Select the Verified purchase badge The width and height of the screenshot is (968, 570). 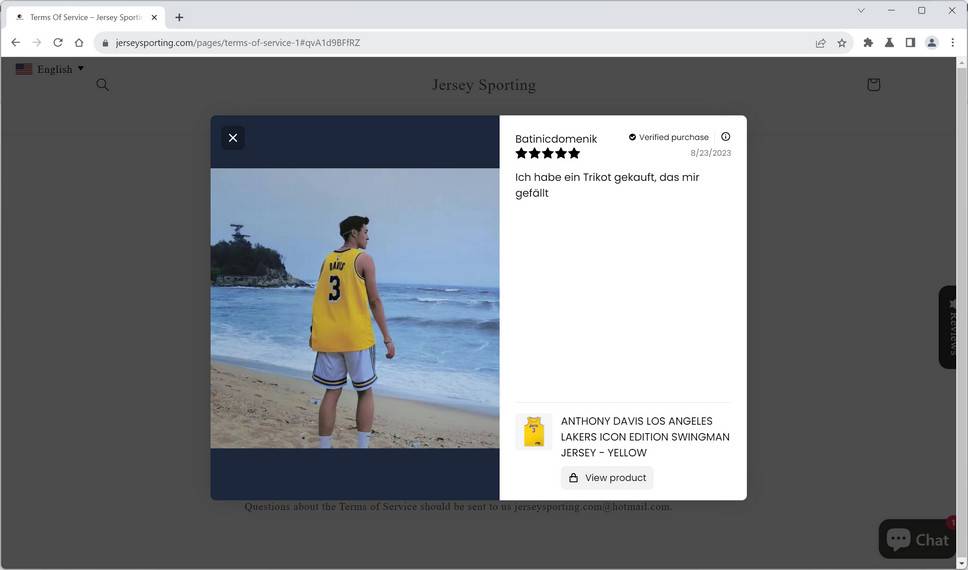pyautogui.click(x=669, y=137)
